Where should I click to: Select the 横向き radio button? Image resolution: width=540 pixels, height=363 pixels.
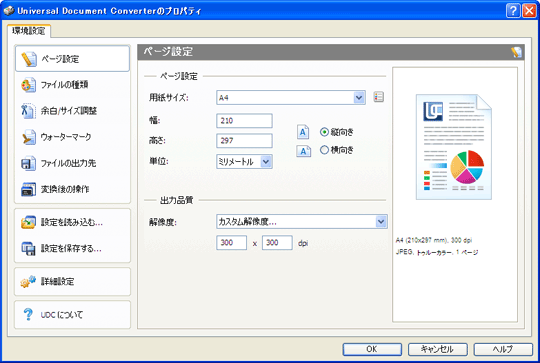[324, 150]
